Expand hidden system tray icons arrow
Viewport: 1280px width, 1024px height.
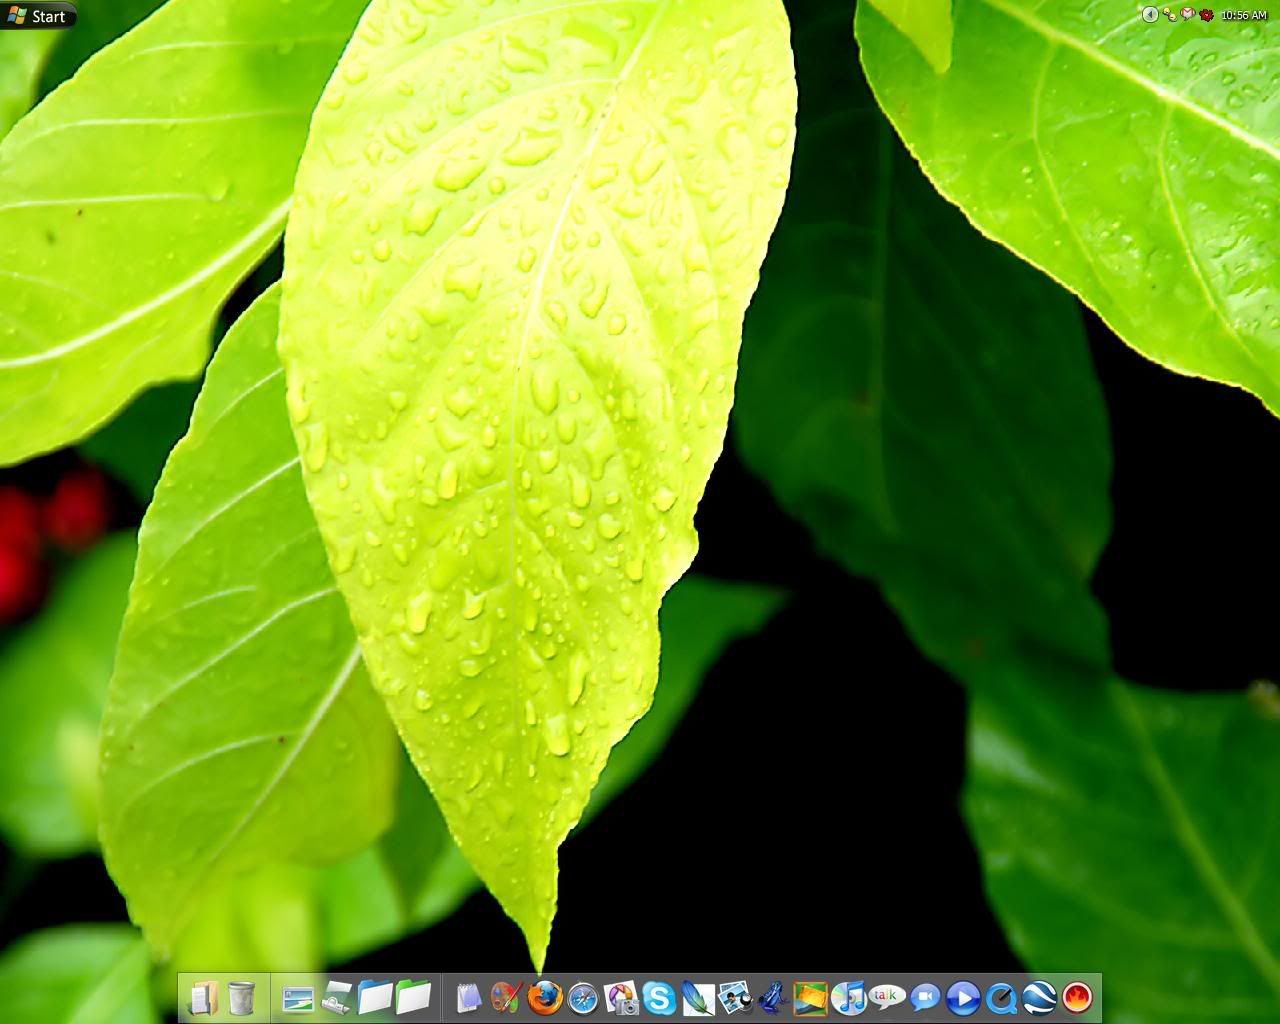click(1150, 14)
